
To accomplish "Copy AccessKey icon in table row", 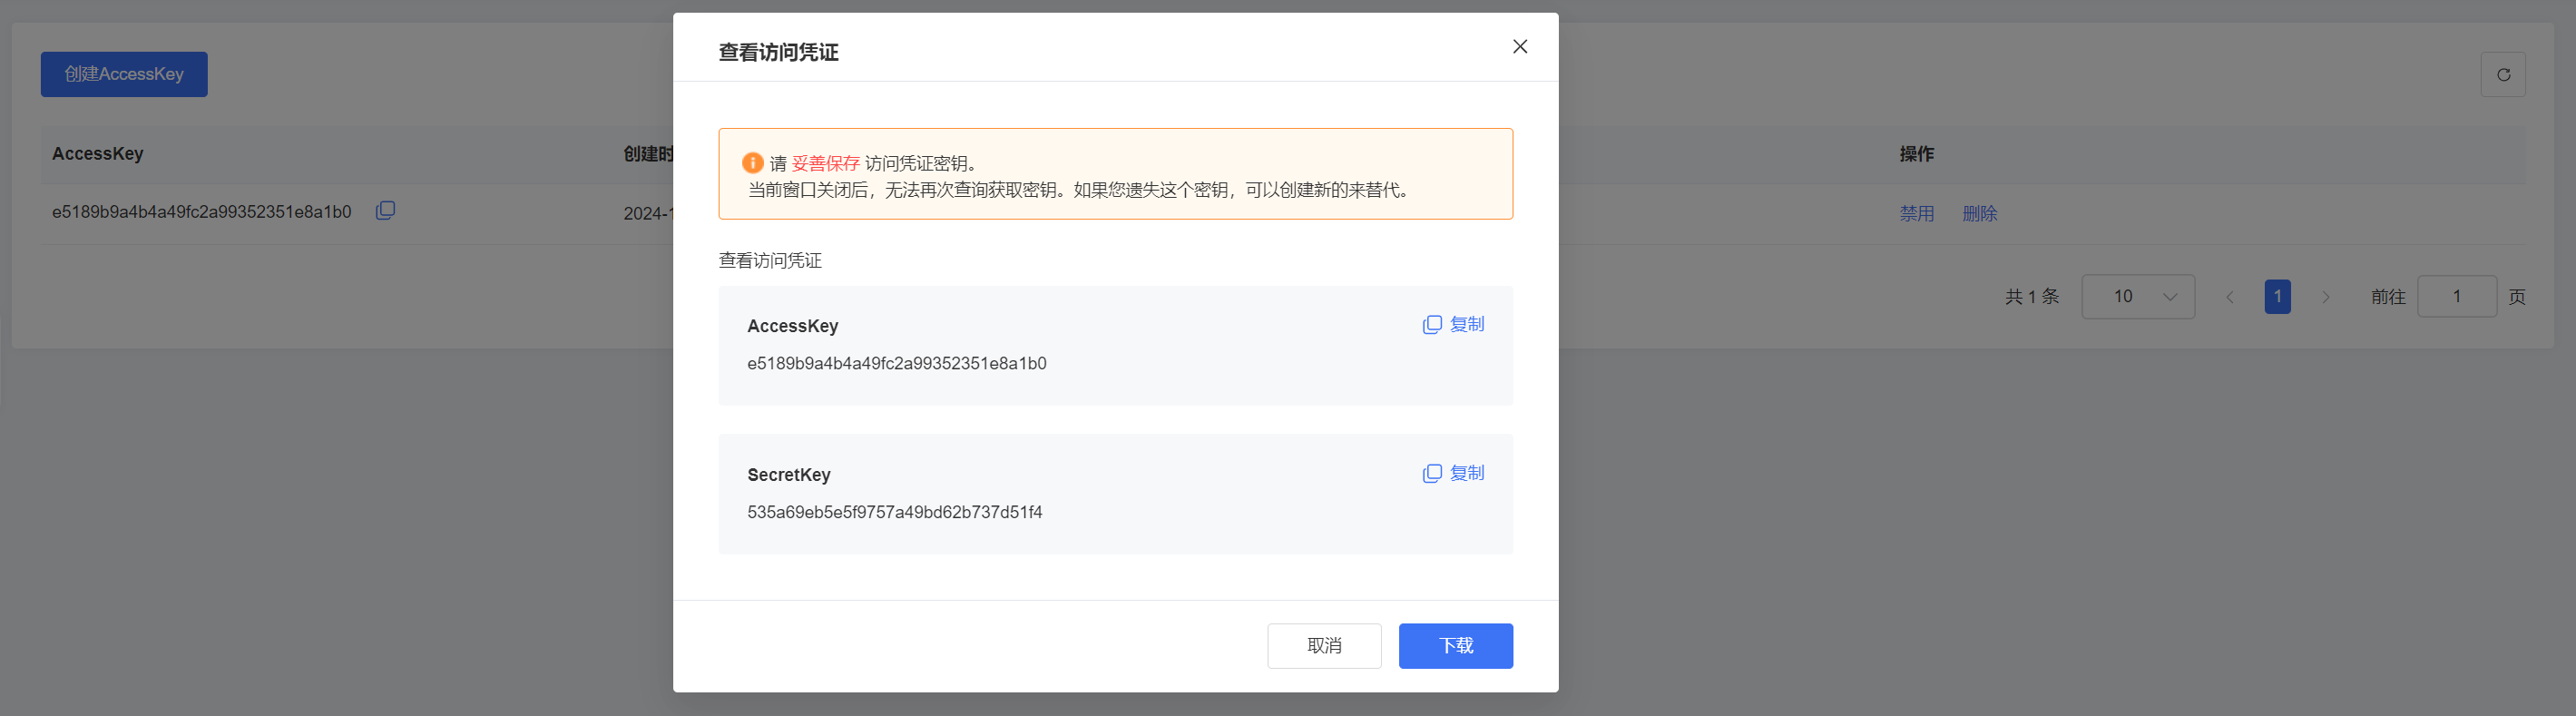I will [385, 211].
